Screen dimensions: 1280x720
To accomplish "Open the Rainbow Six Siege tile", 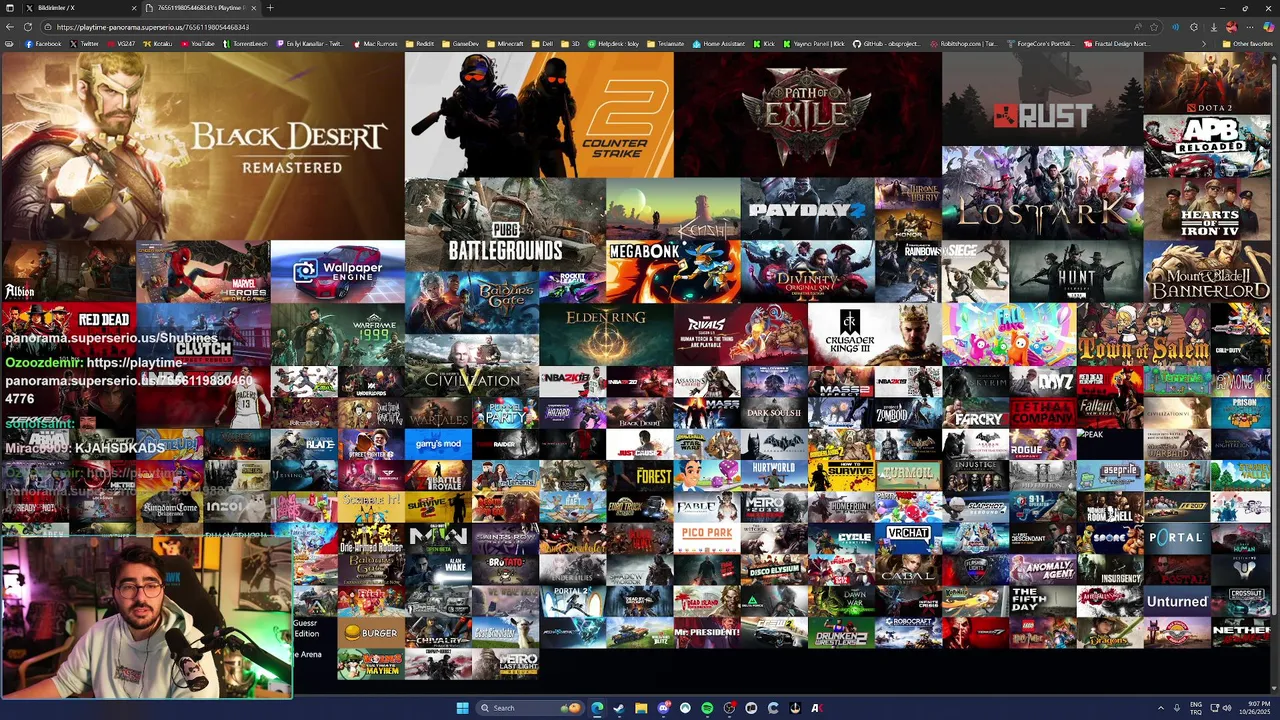I will [941, 271].
